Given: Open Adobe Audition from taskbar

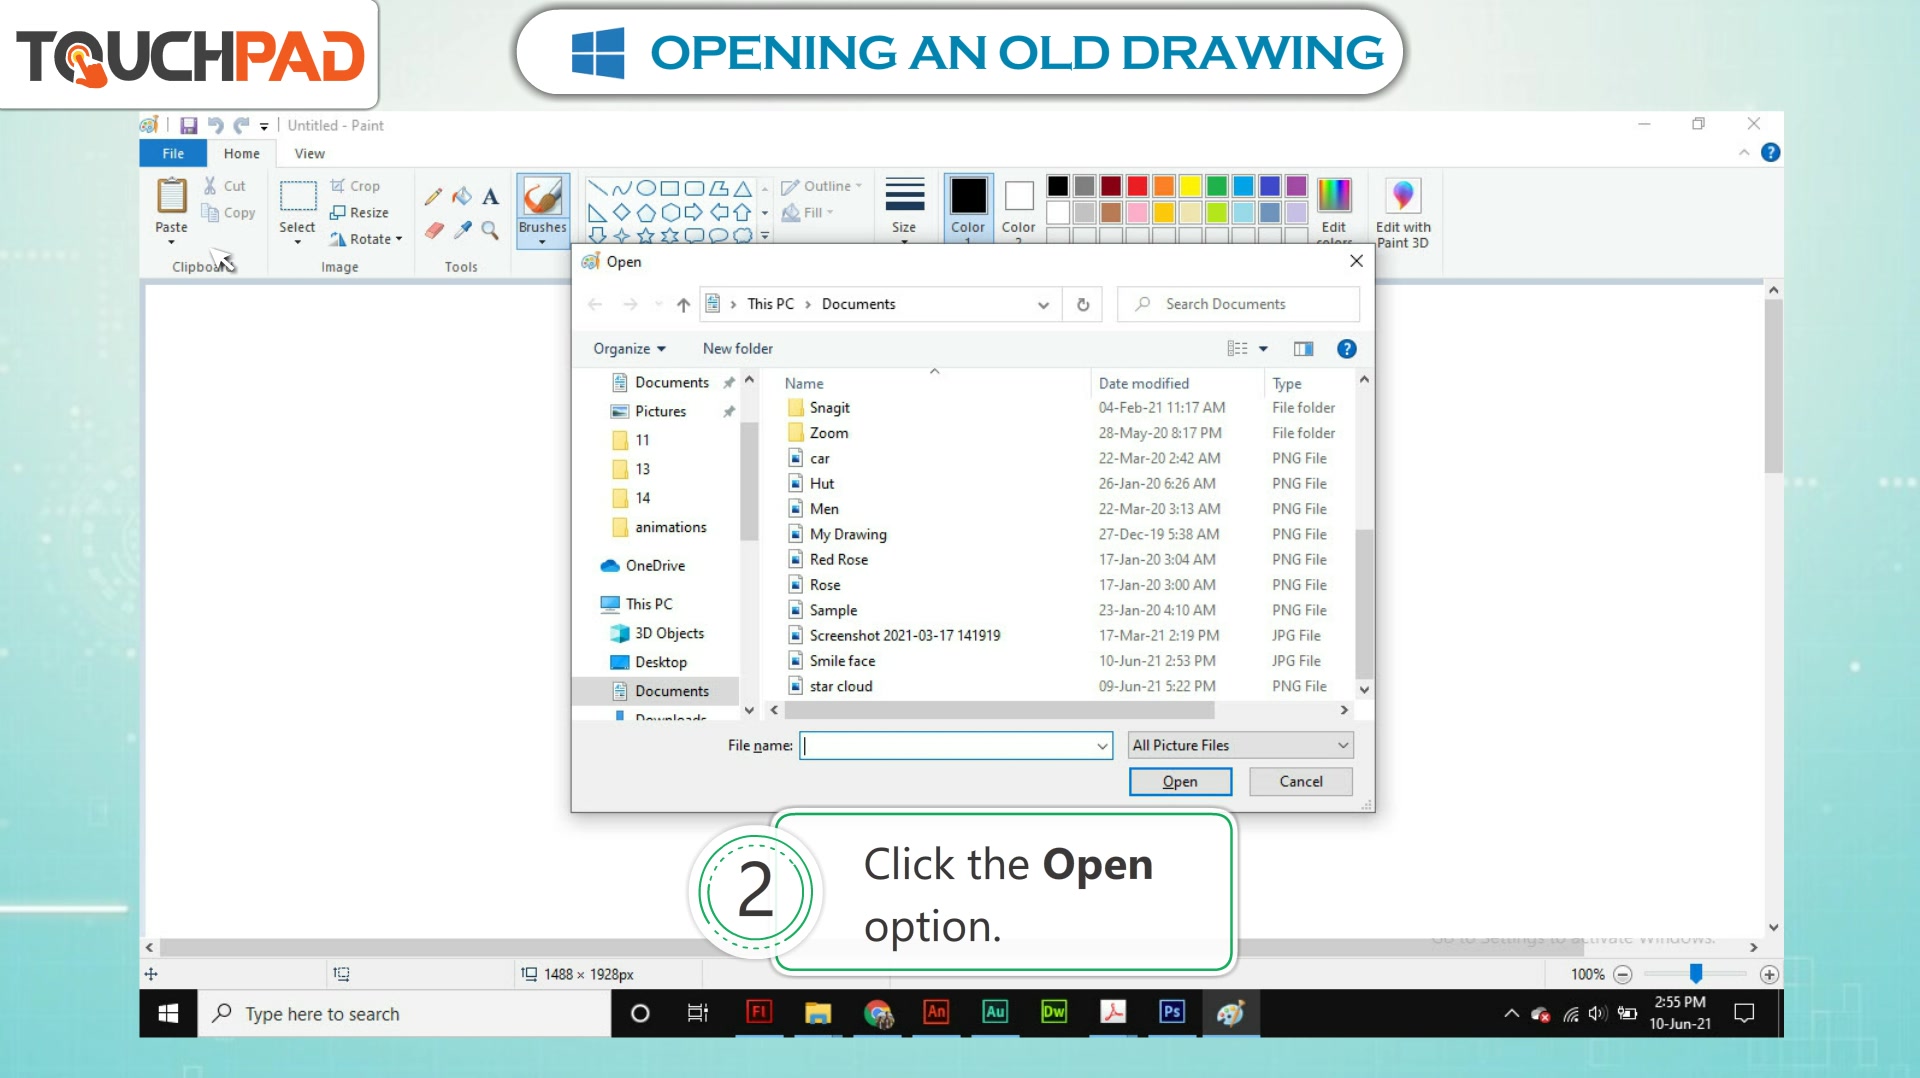Looking at the screenshot, I should [x=995, y=1013].
